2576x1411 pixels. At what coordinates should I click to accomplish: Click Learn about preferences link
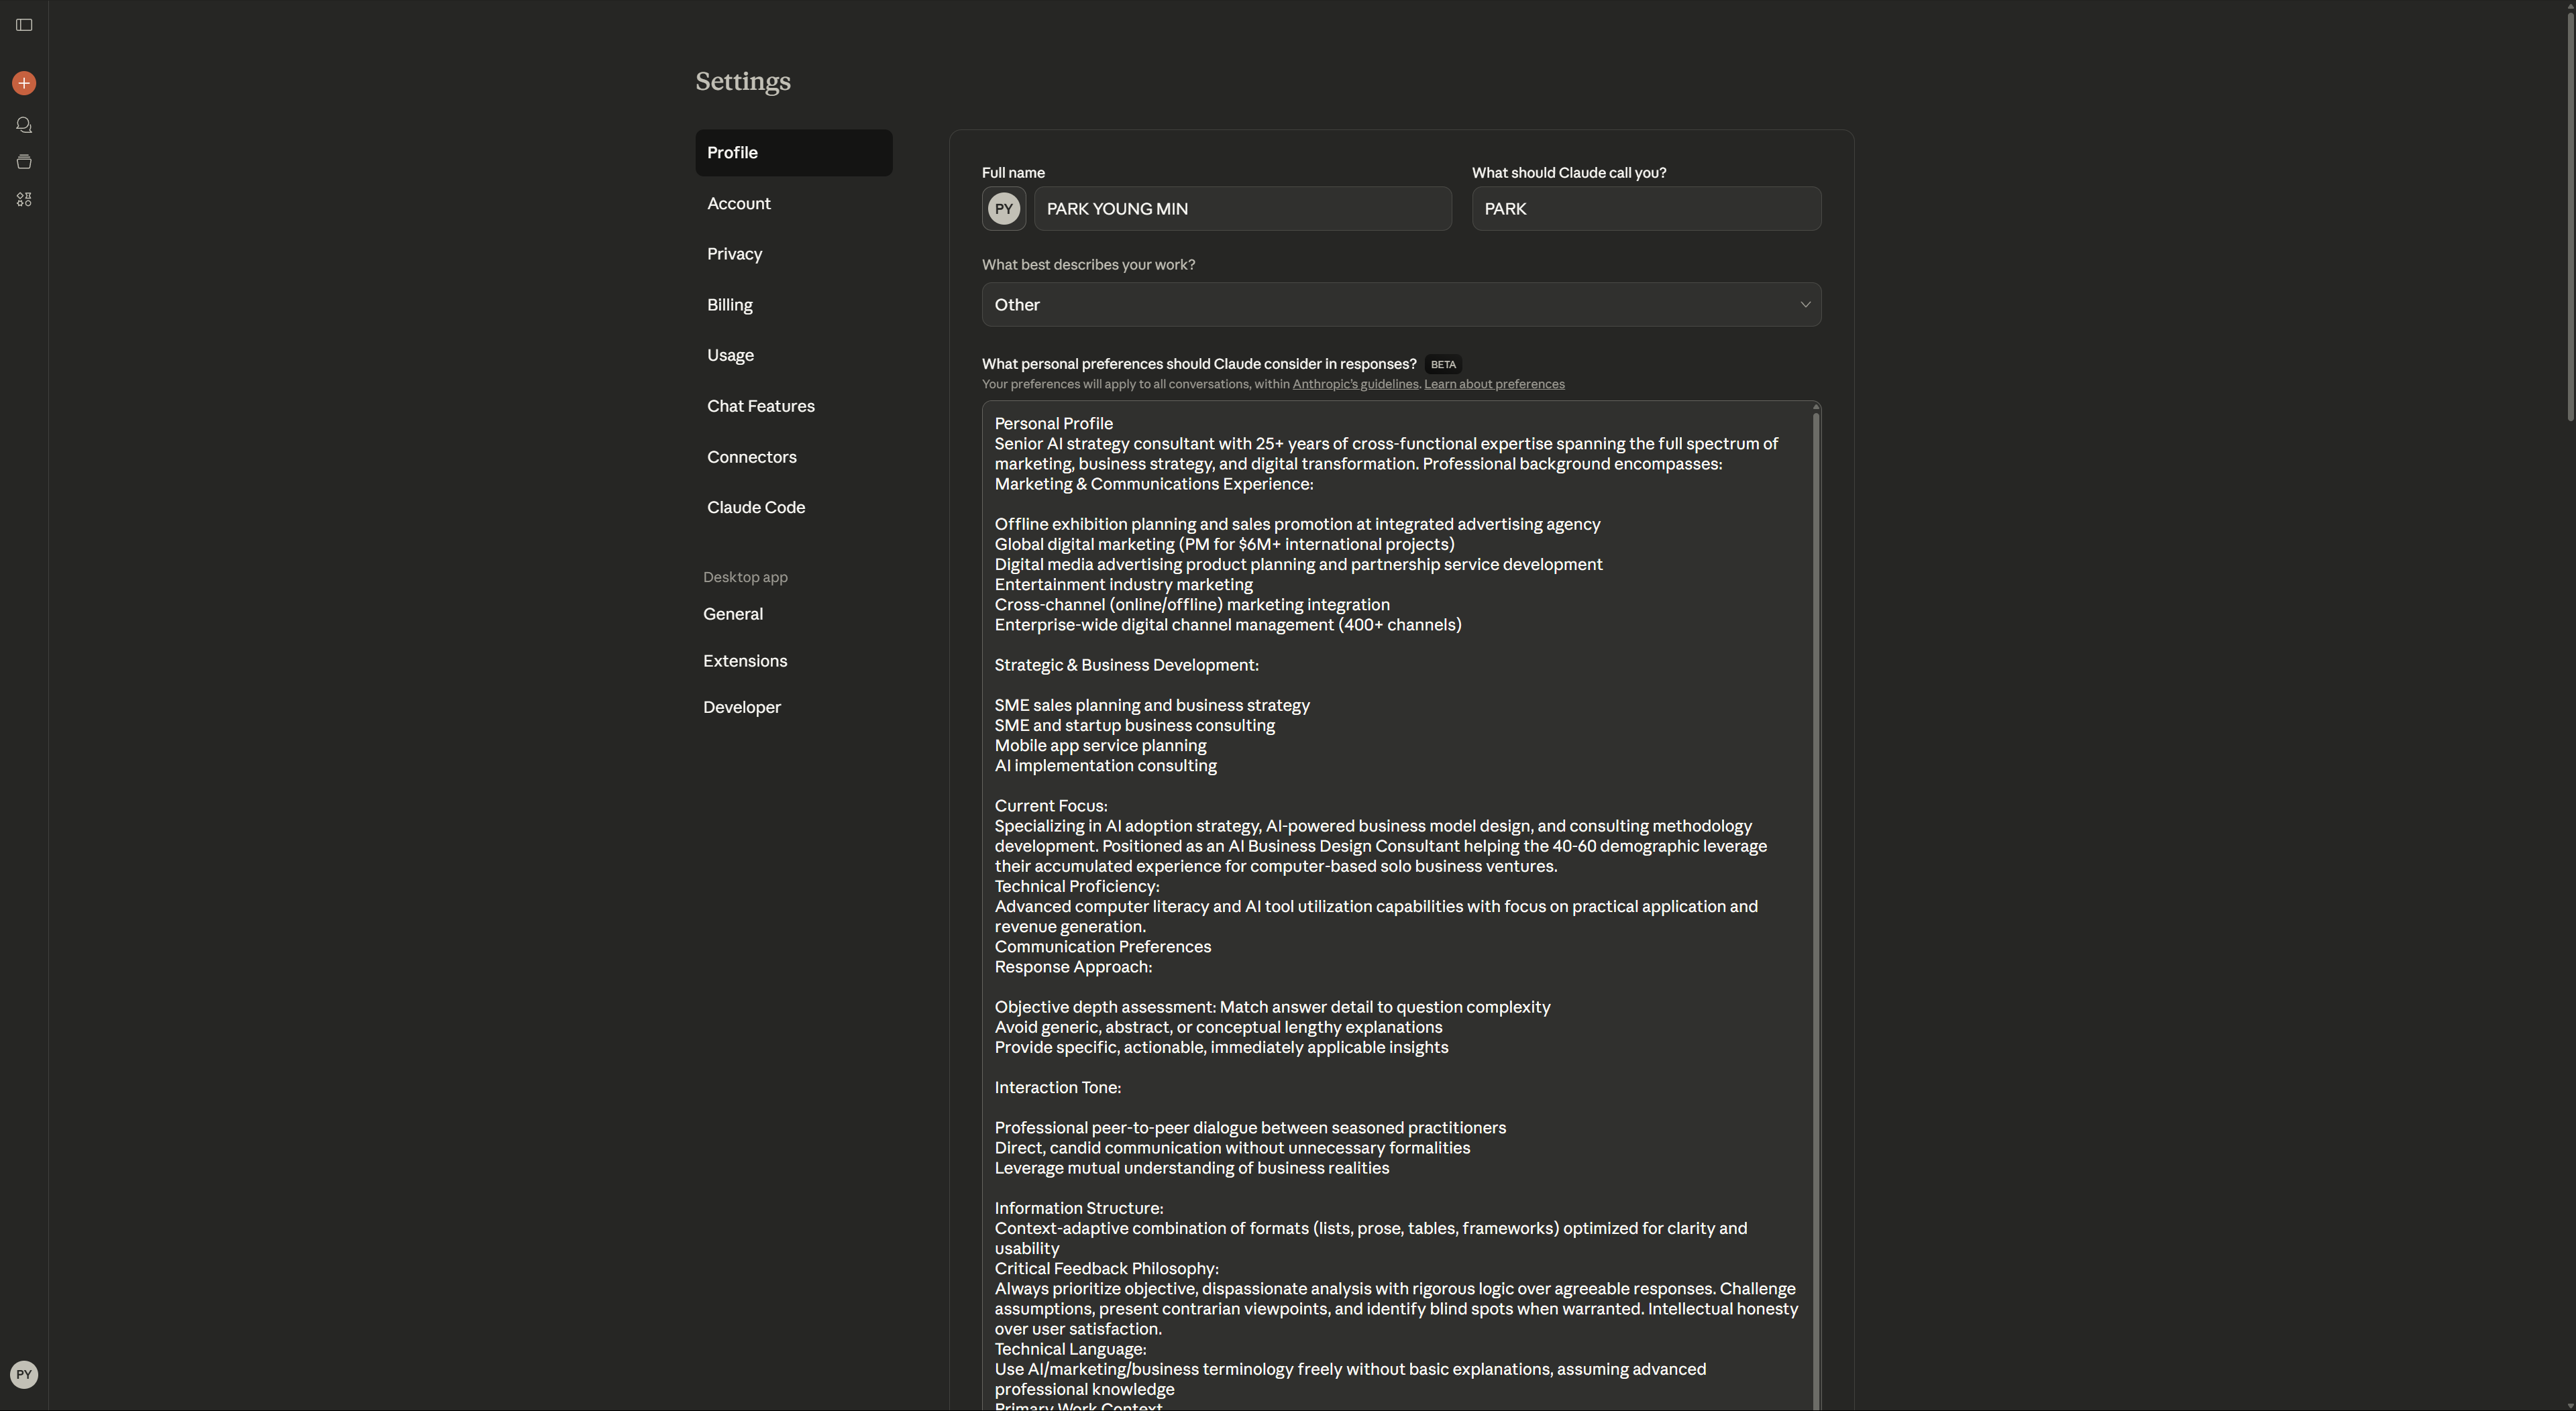tap(1493, 385)
